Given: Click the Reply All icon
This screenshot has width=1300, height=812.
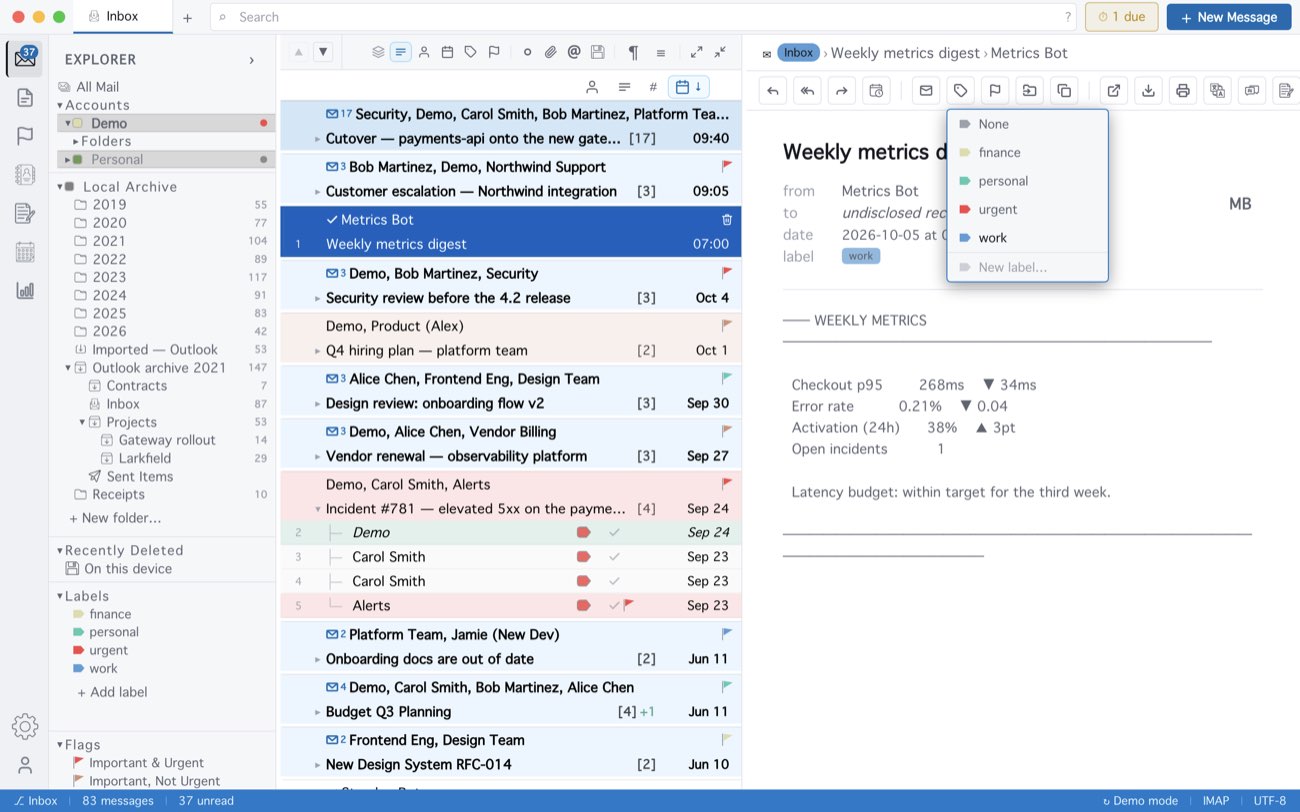Looking at the screenshot, I should 807,91.
